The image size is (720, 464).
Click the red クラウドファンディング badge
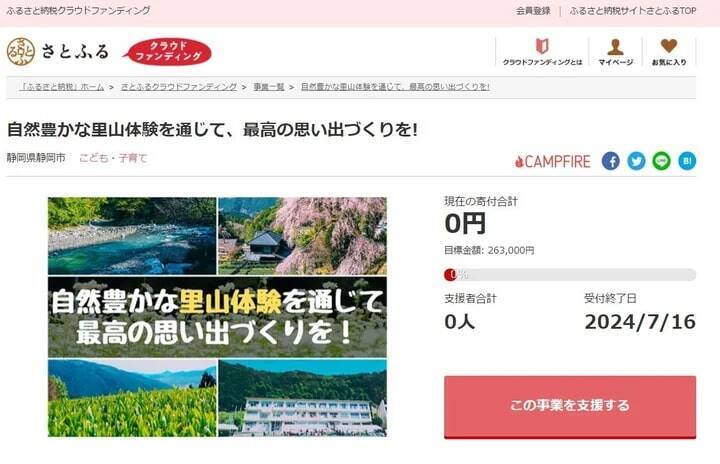pos(168,51)
